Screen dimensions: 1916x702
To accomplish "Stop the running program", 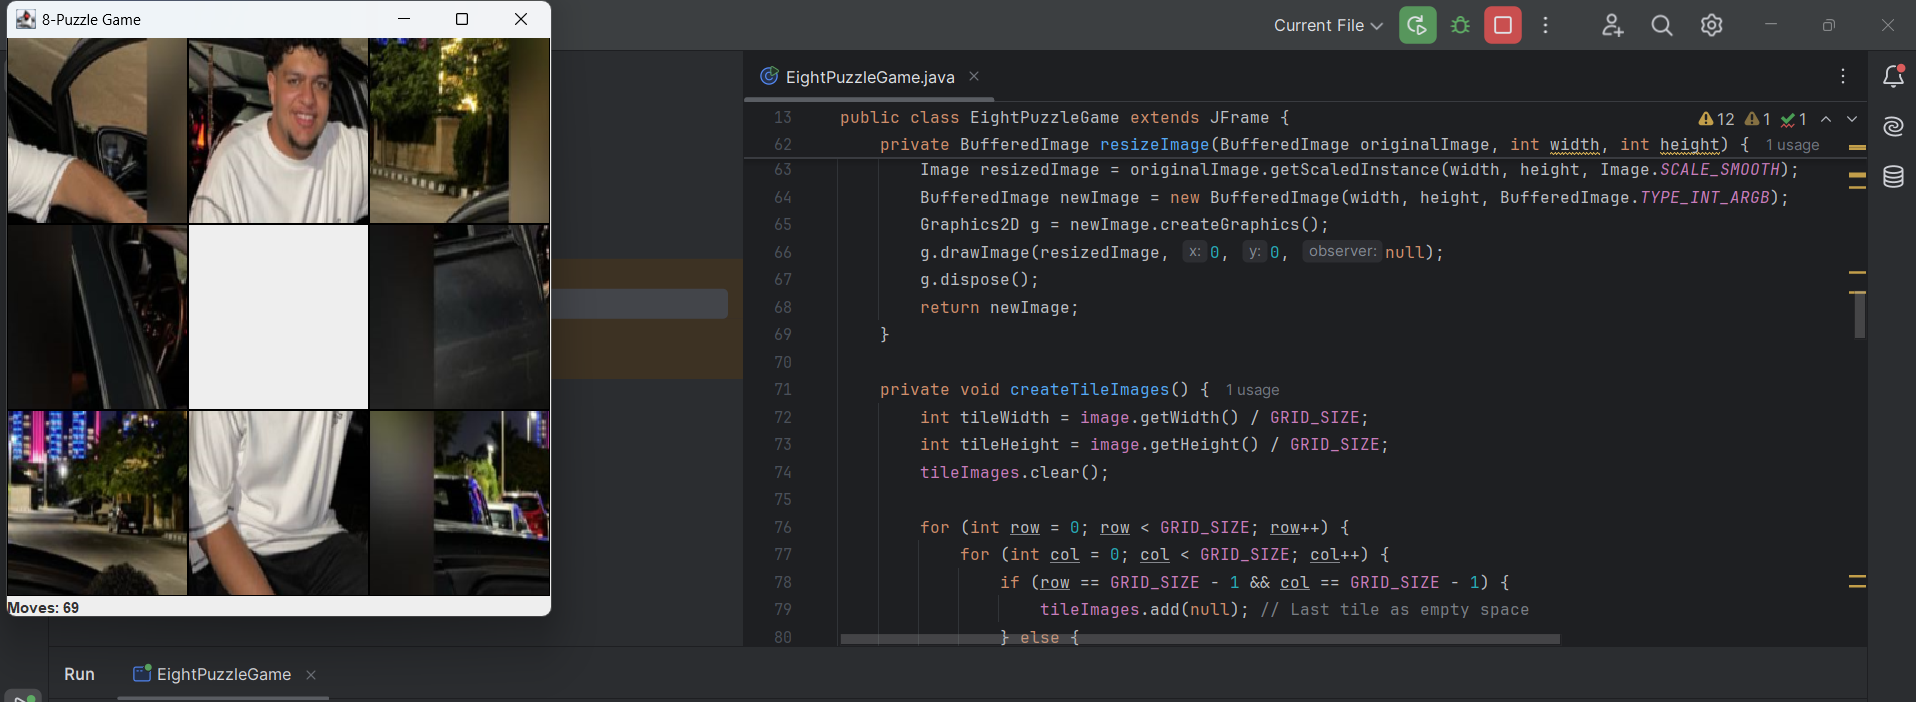I will pos(1502,25).
